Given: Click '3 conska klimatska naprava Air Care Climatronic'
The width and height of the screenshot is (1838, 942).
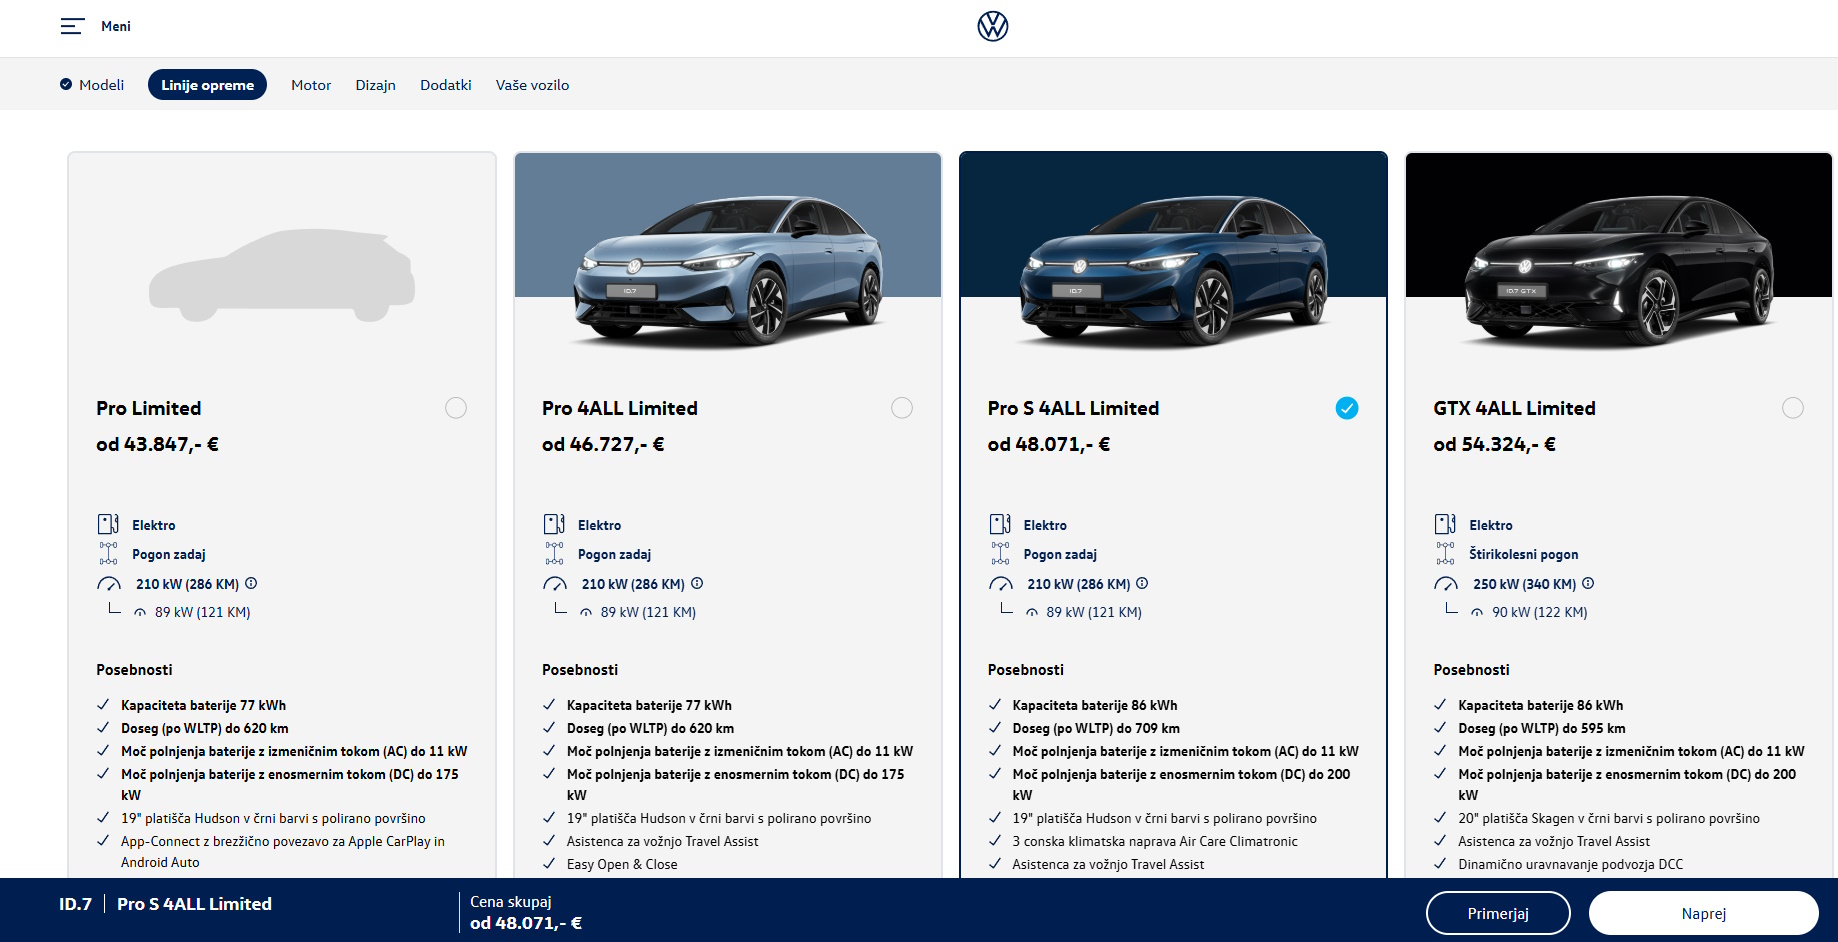Looking at the screenshot, I should [x=1155, y=841].
